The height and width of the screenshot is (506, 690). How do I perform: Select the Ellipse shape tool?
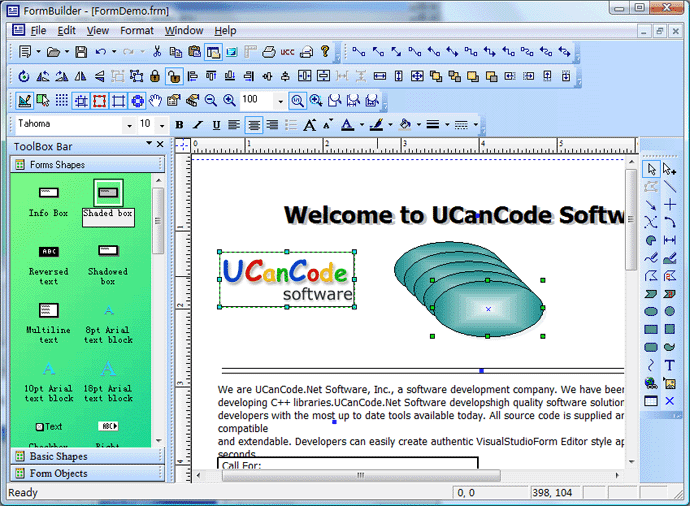click(x=651, y=312)
